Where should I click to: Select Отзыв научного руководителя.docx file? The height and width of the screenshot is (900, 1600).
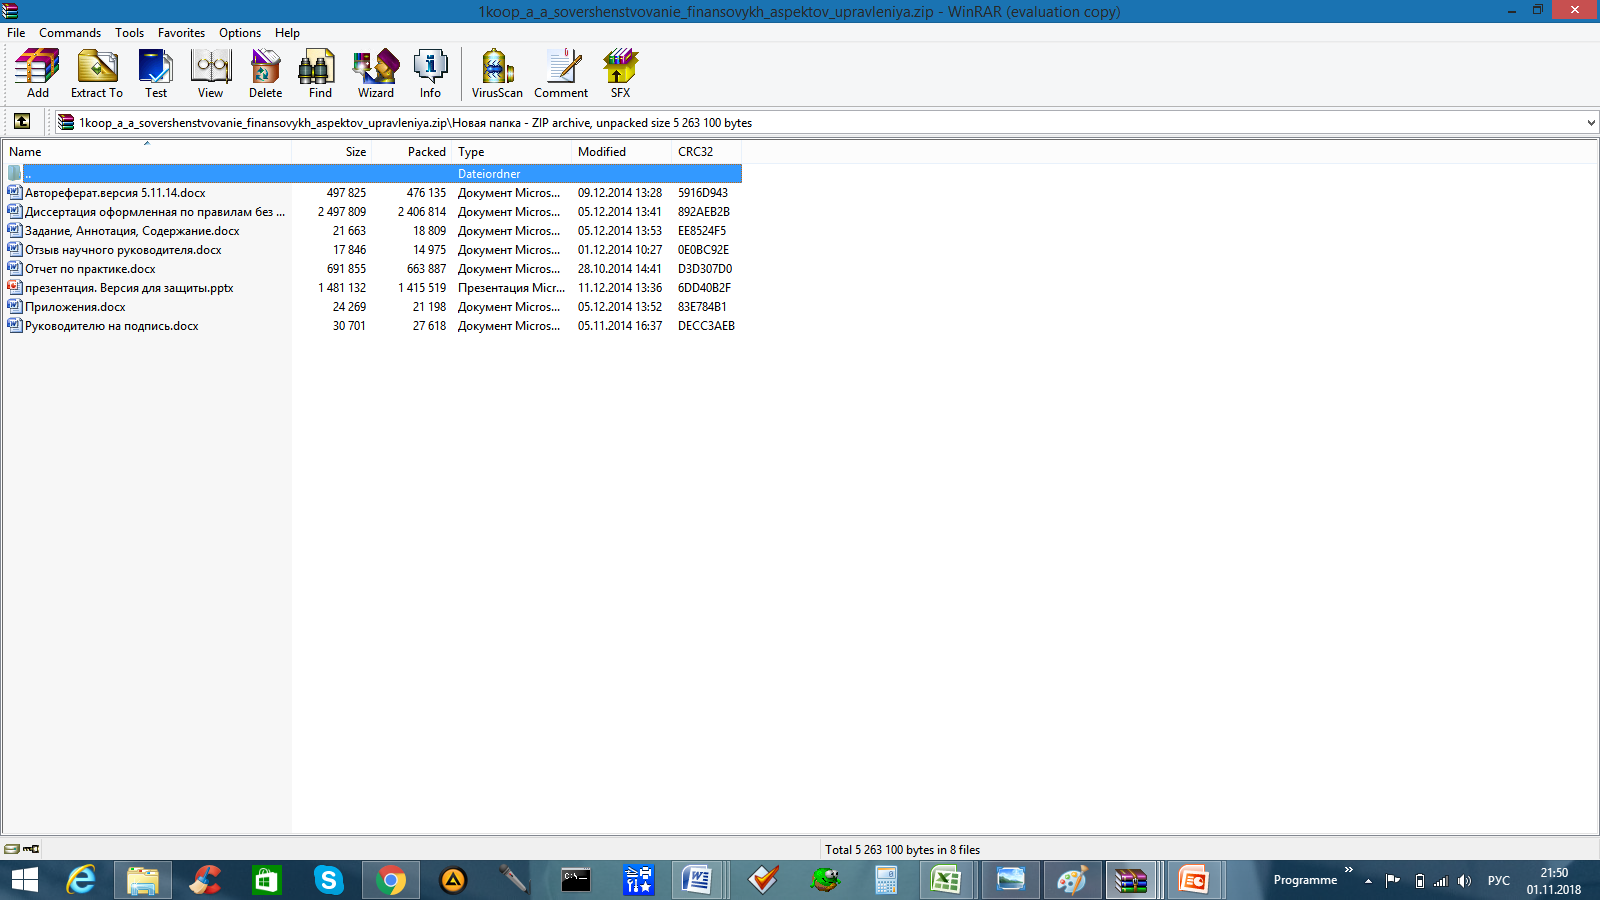[x=372, y=250]
